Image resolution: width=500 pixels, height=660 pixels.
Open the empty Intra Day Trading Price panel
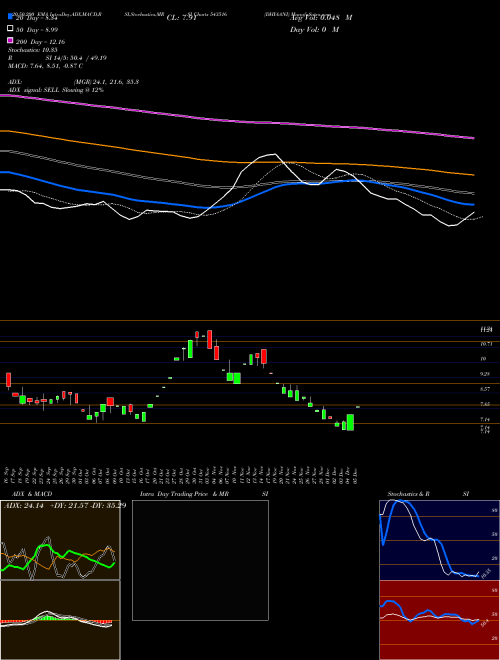(200, 560)
